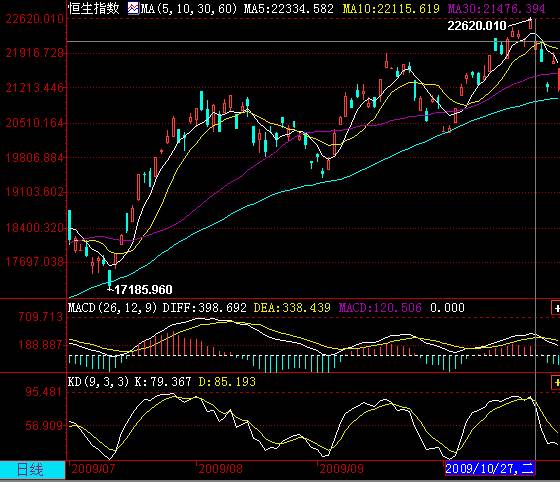Screen dimensions: 560x482
Task: Click the 21213.446 price axis label
Action: pyautogui.click(x=34, y=87)
